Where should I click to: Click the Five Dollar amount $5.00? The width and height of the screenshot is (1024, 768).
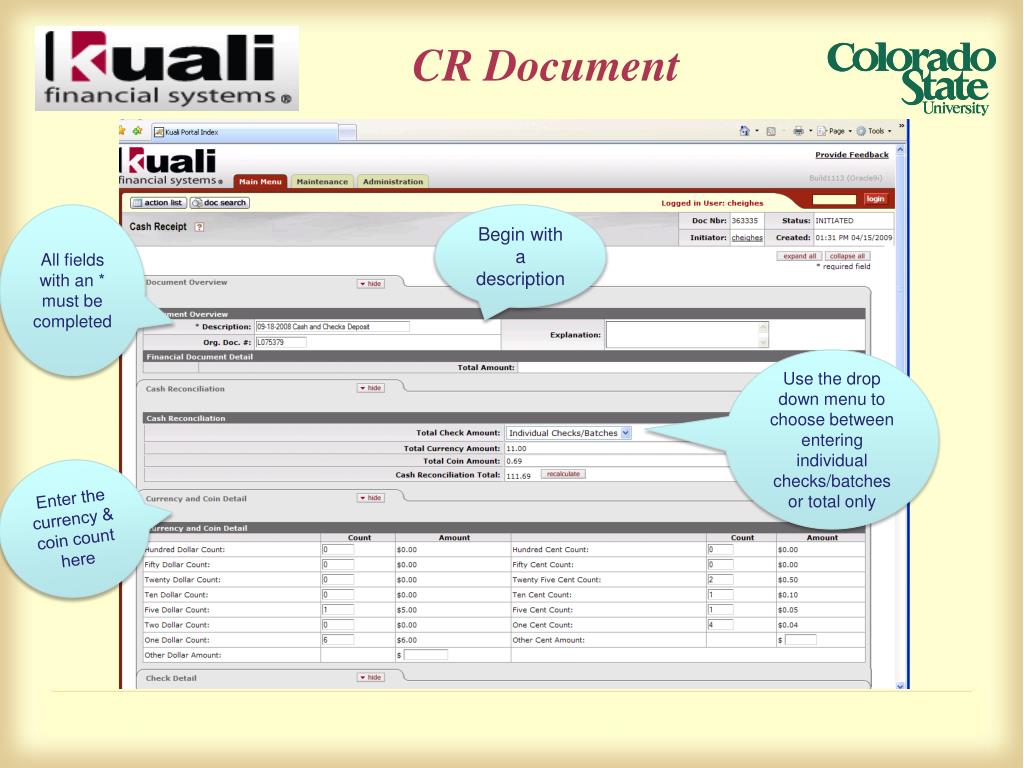(407, 610)
